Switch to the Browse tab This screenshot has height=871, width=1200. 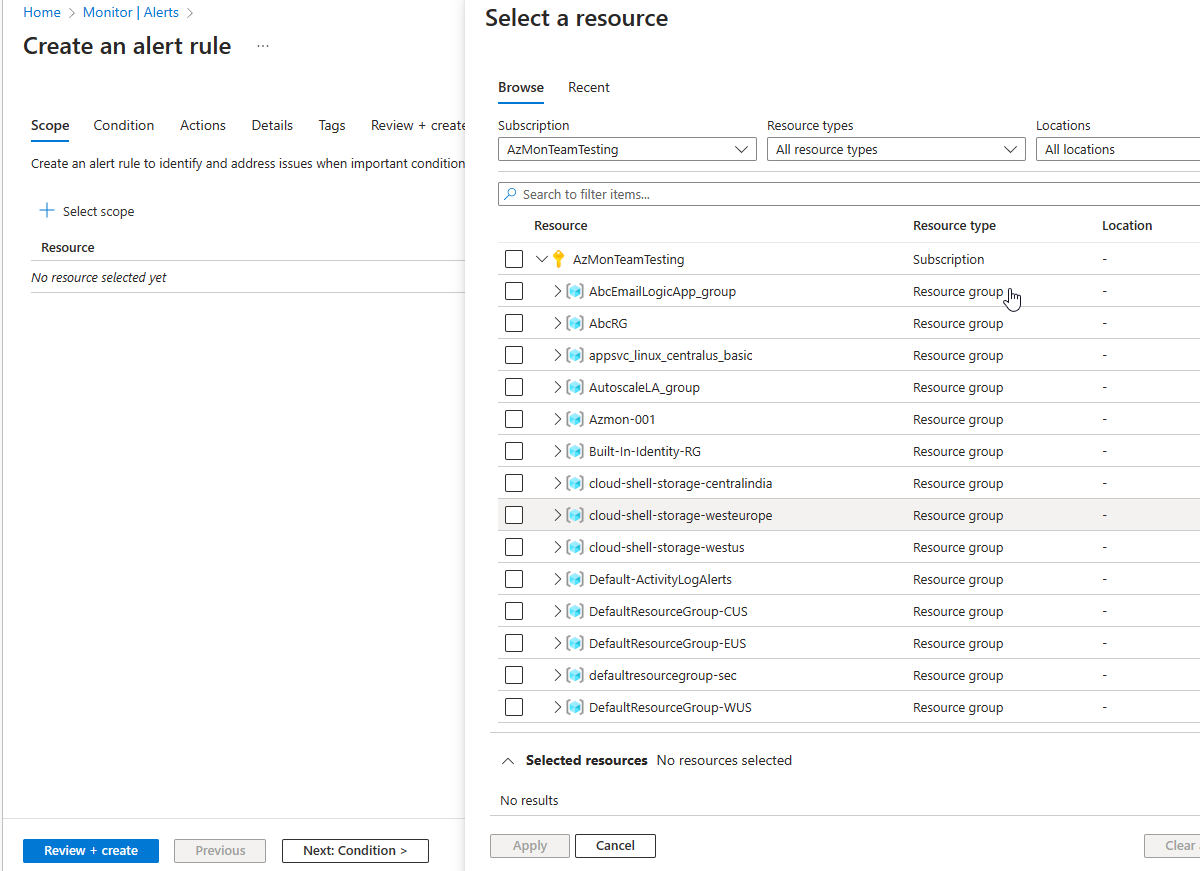click(x=521, y=87)
